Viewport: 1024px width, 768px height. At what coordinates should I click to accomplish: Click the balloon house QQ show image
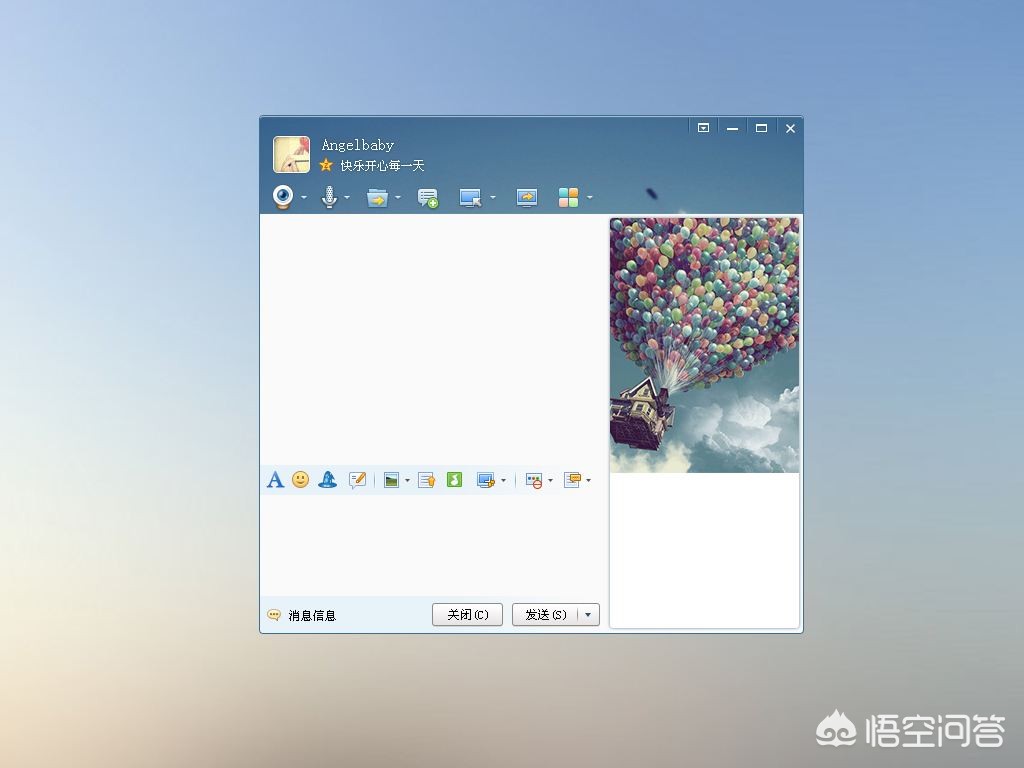[x=704, y=345]
